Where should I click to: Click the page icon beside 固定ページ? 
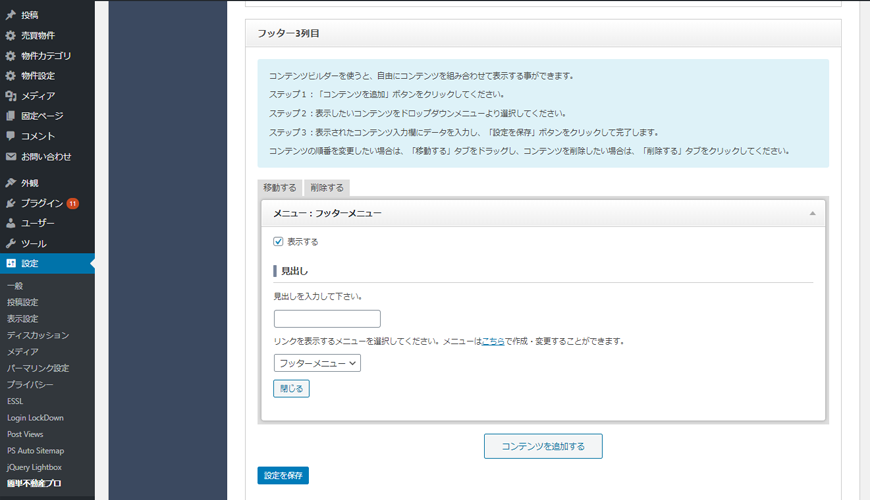tap(11, 116)
